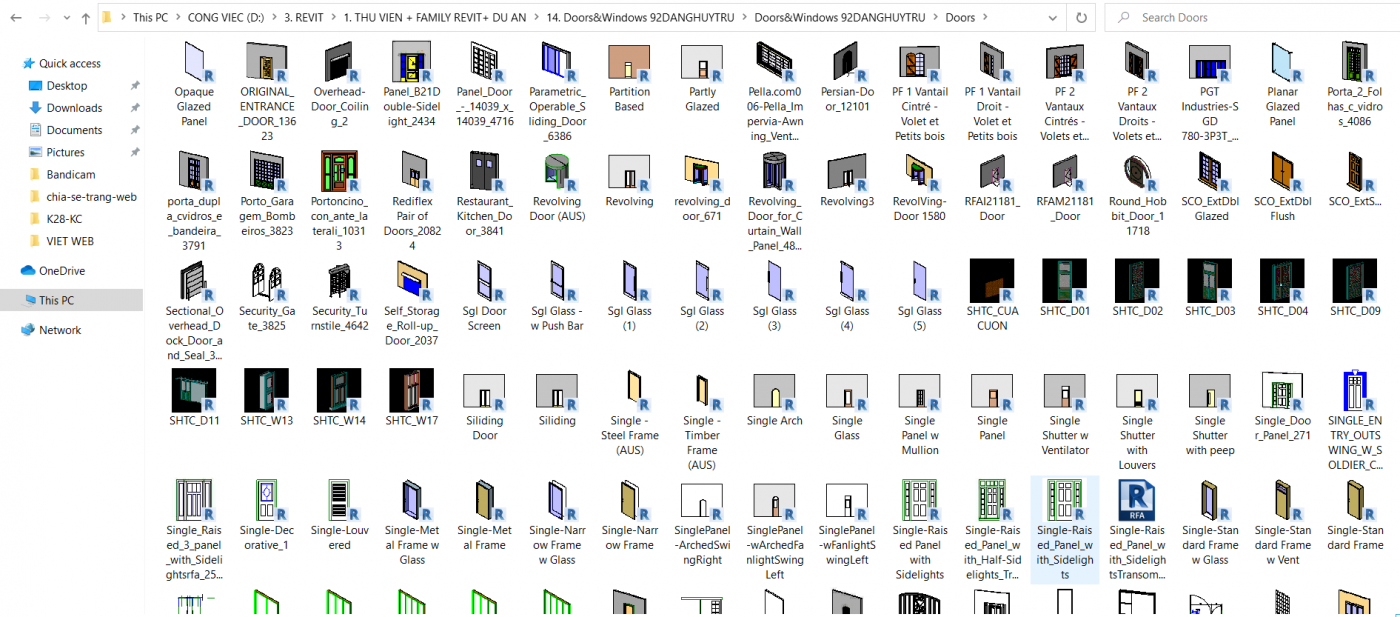This screenshot has width=1400, height=617.
Task: Jump to This PC in breadcrumb path
Action: [150, 18]
